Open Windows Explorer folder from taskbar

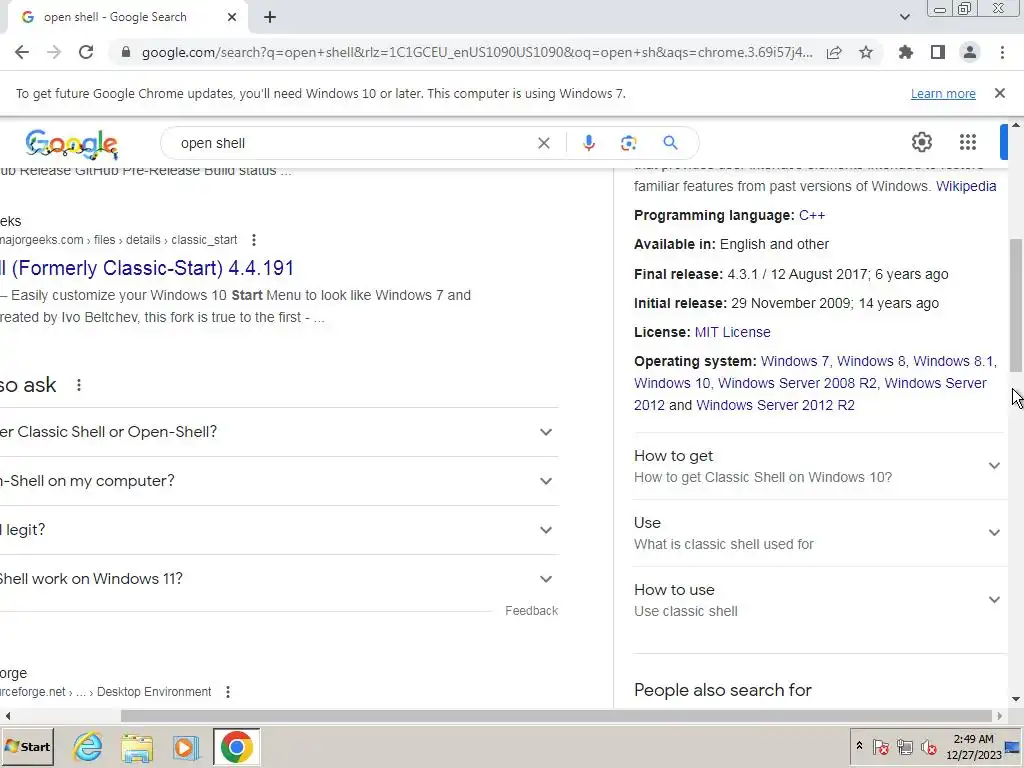(136, 746)
